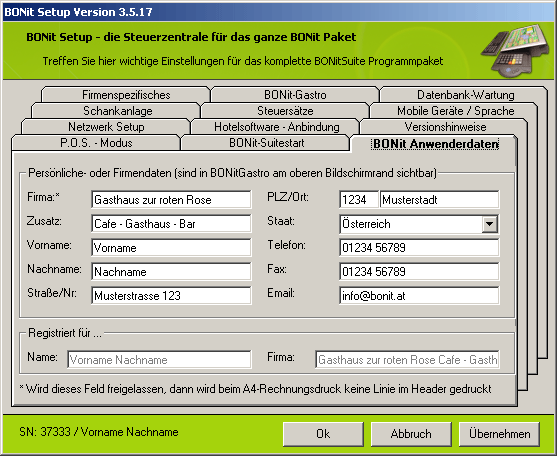Viewport: 557px width, 456px height.
Task: Click the Zusatz input field
Action: coord(171,223)
